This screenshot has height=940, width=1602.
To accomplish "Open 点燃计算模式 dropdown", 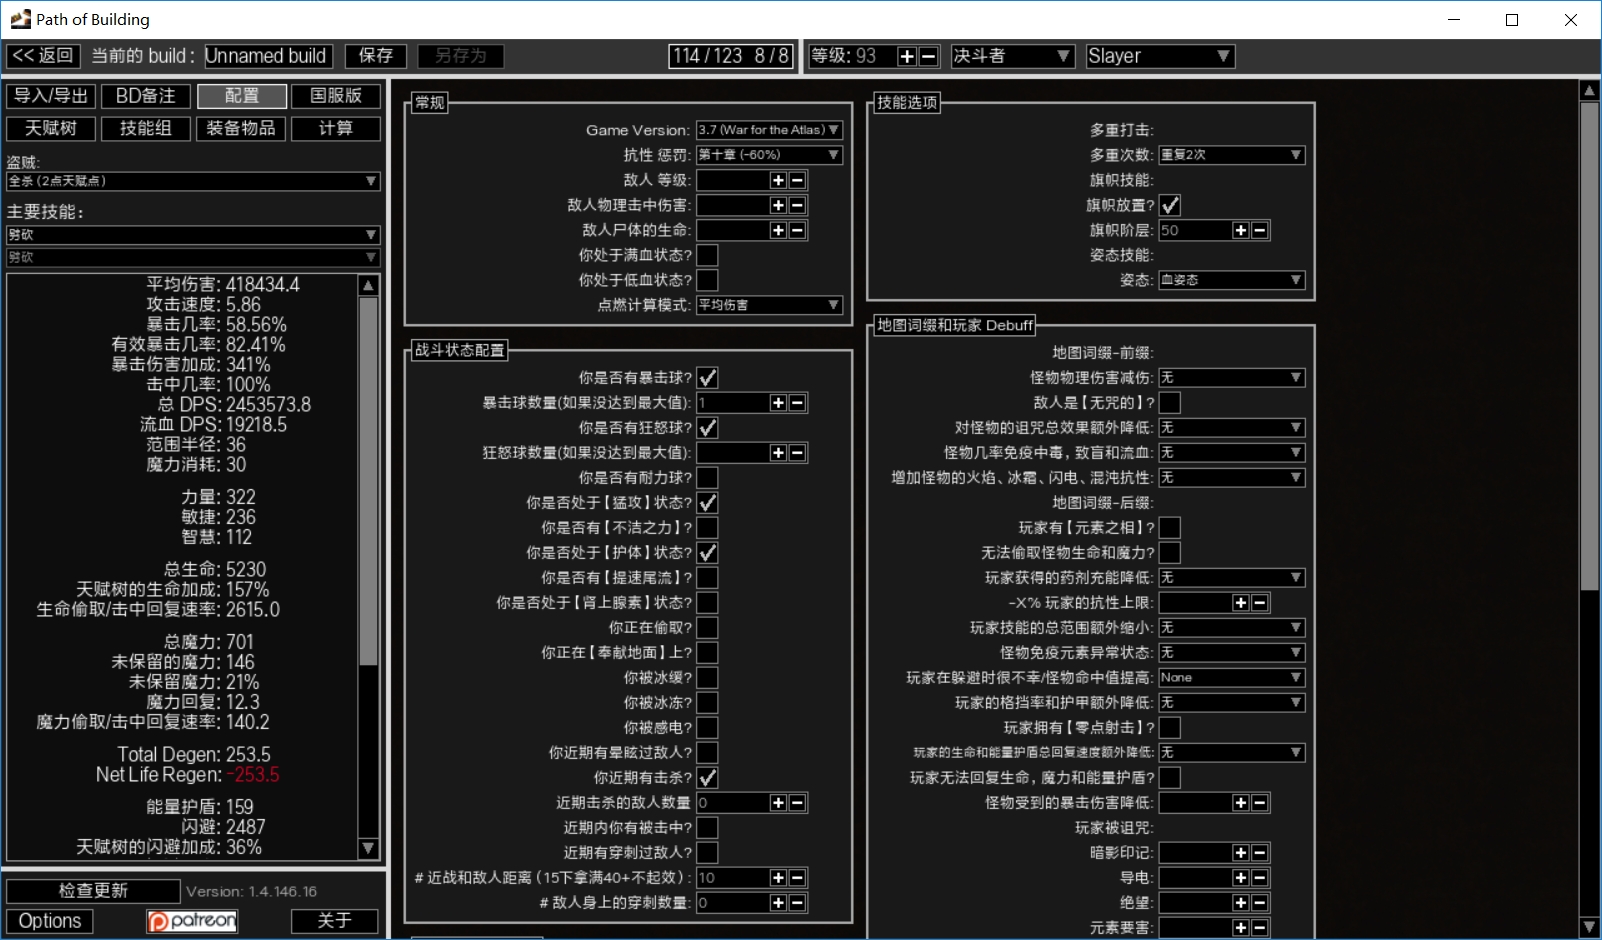I will pos(769,305).
